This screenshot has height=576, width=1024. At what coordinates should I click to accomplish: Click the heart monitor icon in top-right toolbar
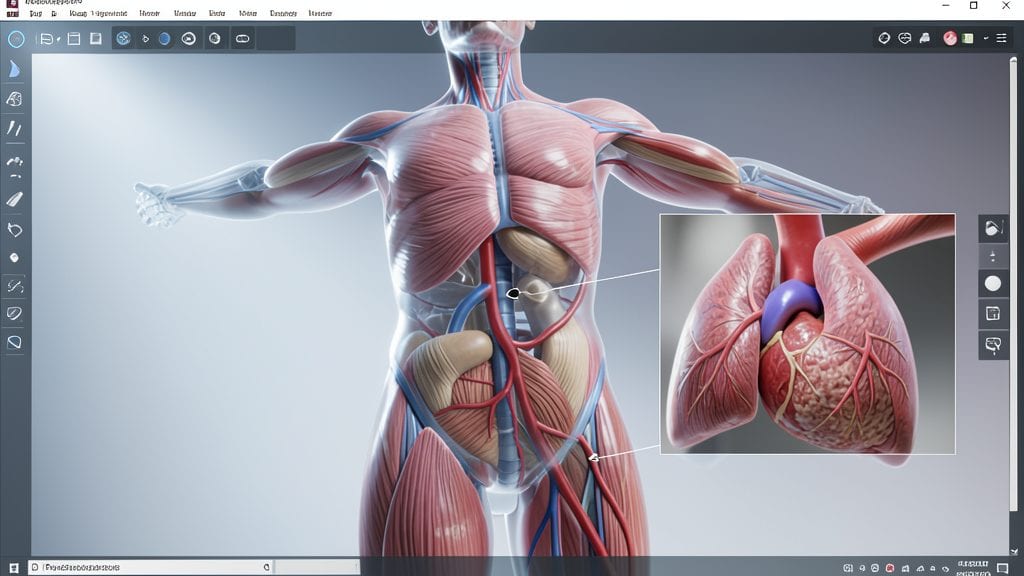904,39
